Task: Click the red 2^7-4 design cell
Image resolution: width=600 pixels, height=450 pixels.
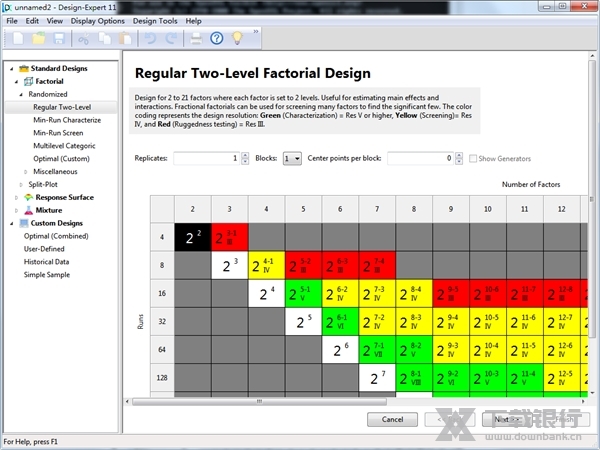Action: (x=377, y=265)
